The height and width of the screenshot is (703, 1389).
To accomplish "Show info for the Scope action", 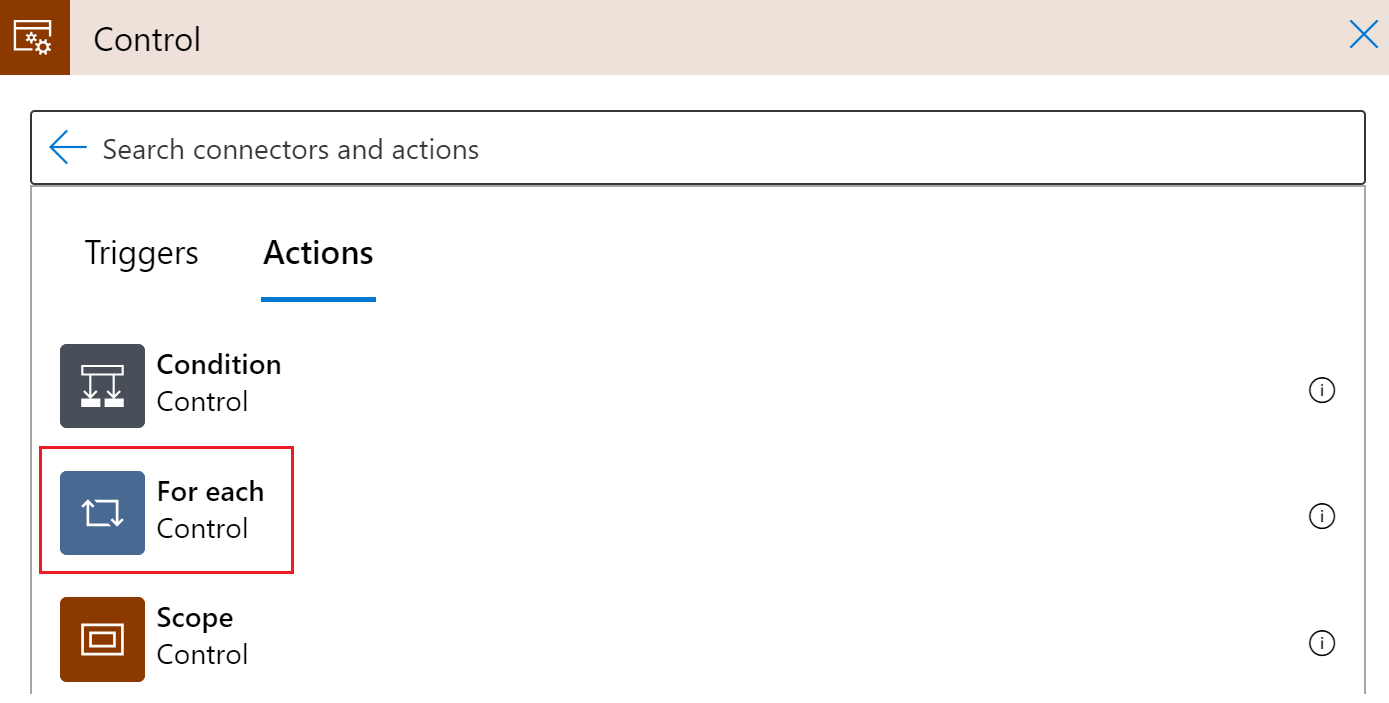I will pyautogui.click(x=1321, y=642).
